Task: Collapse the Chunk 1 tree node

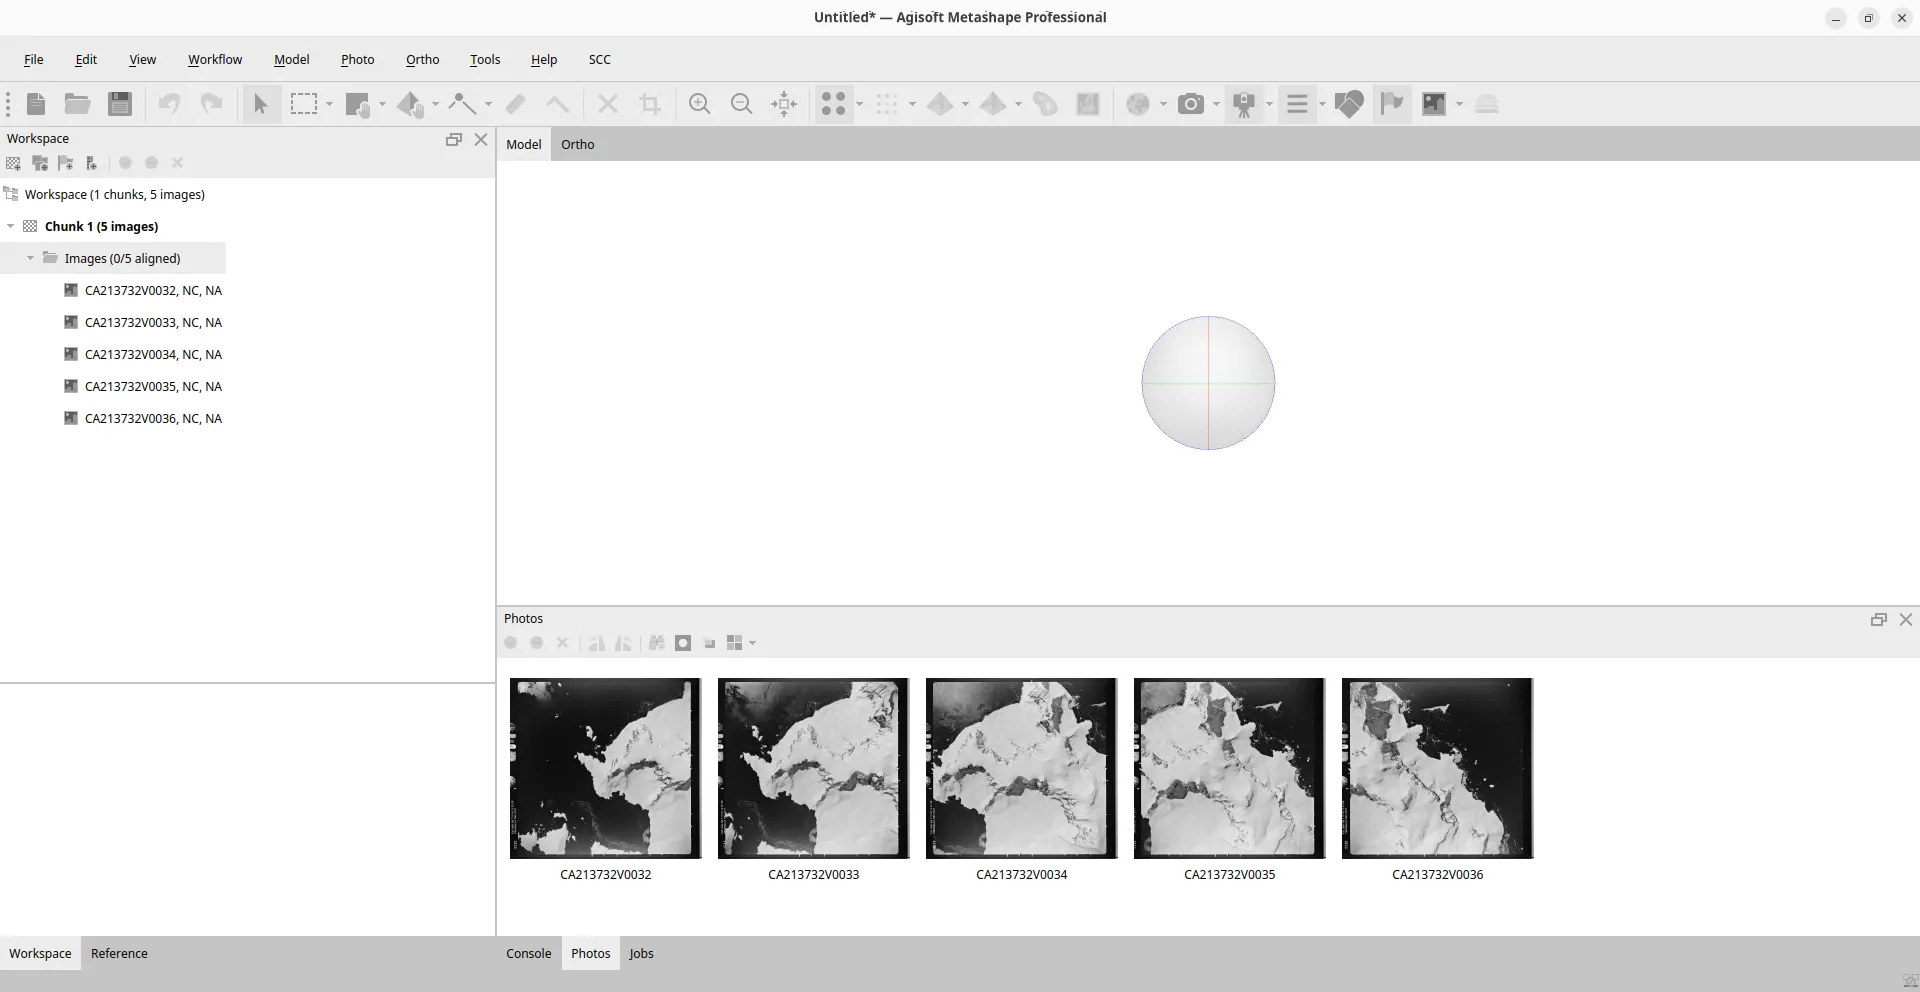Action: tap(11, 227)
